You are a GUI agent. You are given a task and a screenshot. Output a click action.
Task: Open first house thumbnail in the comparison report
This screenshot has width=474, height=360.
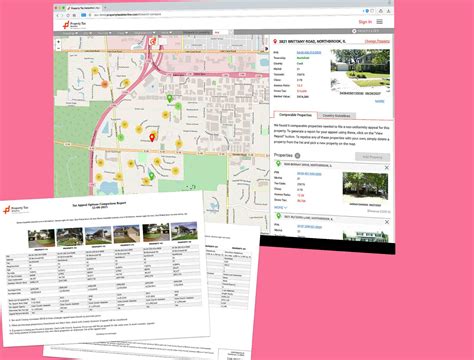coord(41,238)
